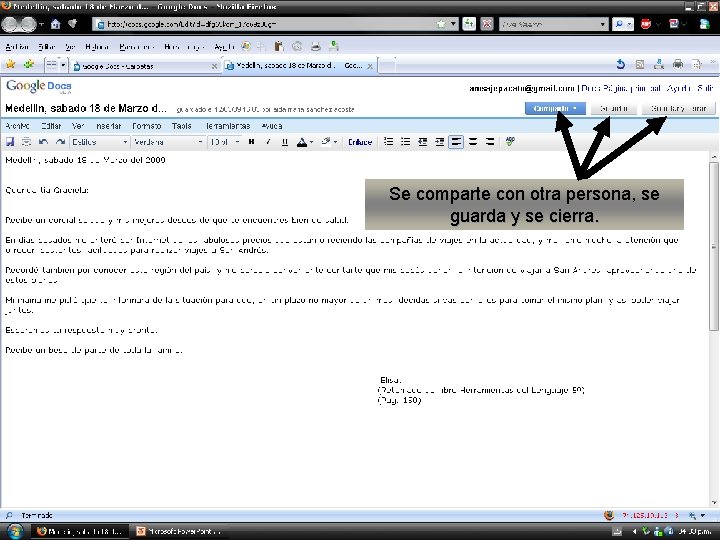
Task: Close the Google Docs - Carpetas tab
Action: coord(214,66)
